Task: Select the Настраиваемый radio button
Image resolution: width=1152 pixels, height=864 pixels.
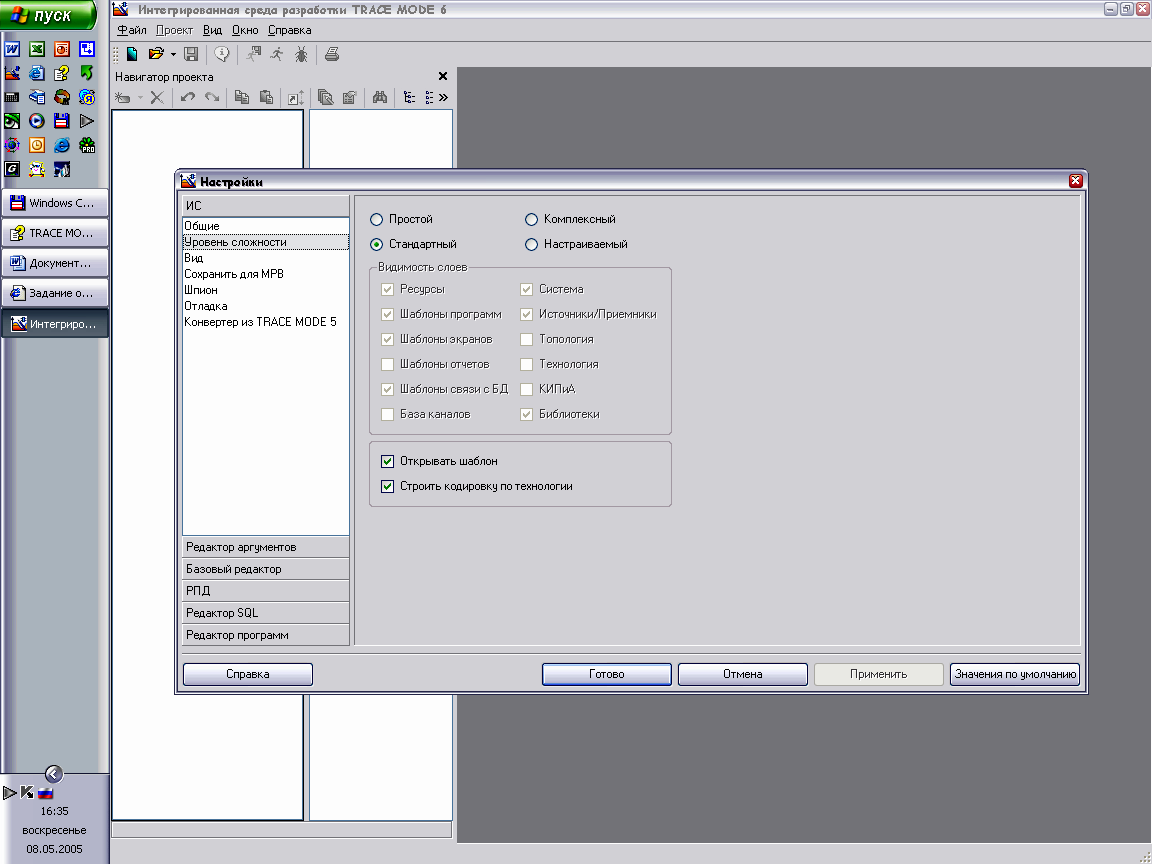Action: [x=531, y=244]
